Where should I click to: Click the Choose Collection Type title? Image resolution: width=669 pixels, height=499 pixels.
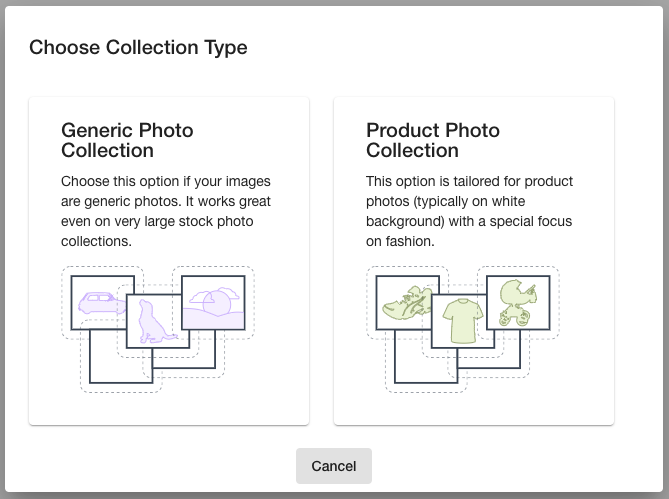[x=138, y=47]
